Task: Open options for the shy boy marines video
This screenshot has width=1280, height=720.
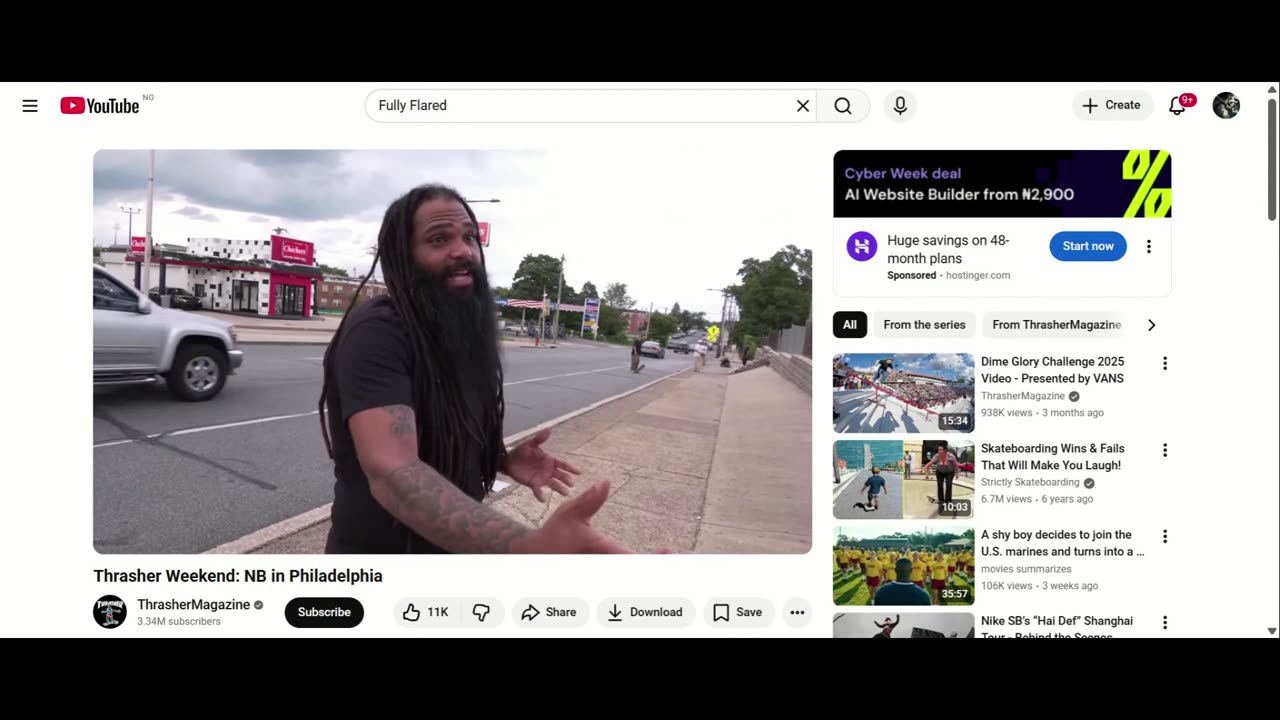Action: (1164, 537)
